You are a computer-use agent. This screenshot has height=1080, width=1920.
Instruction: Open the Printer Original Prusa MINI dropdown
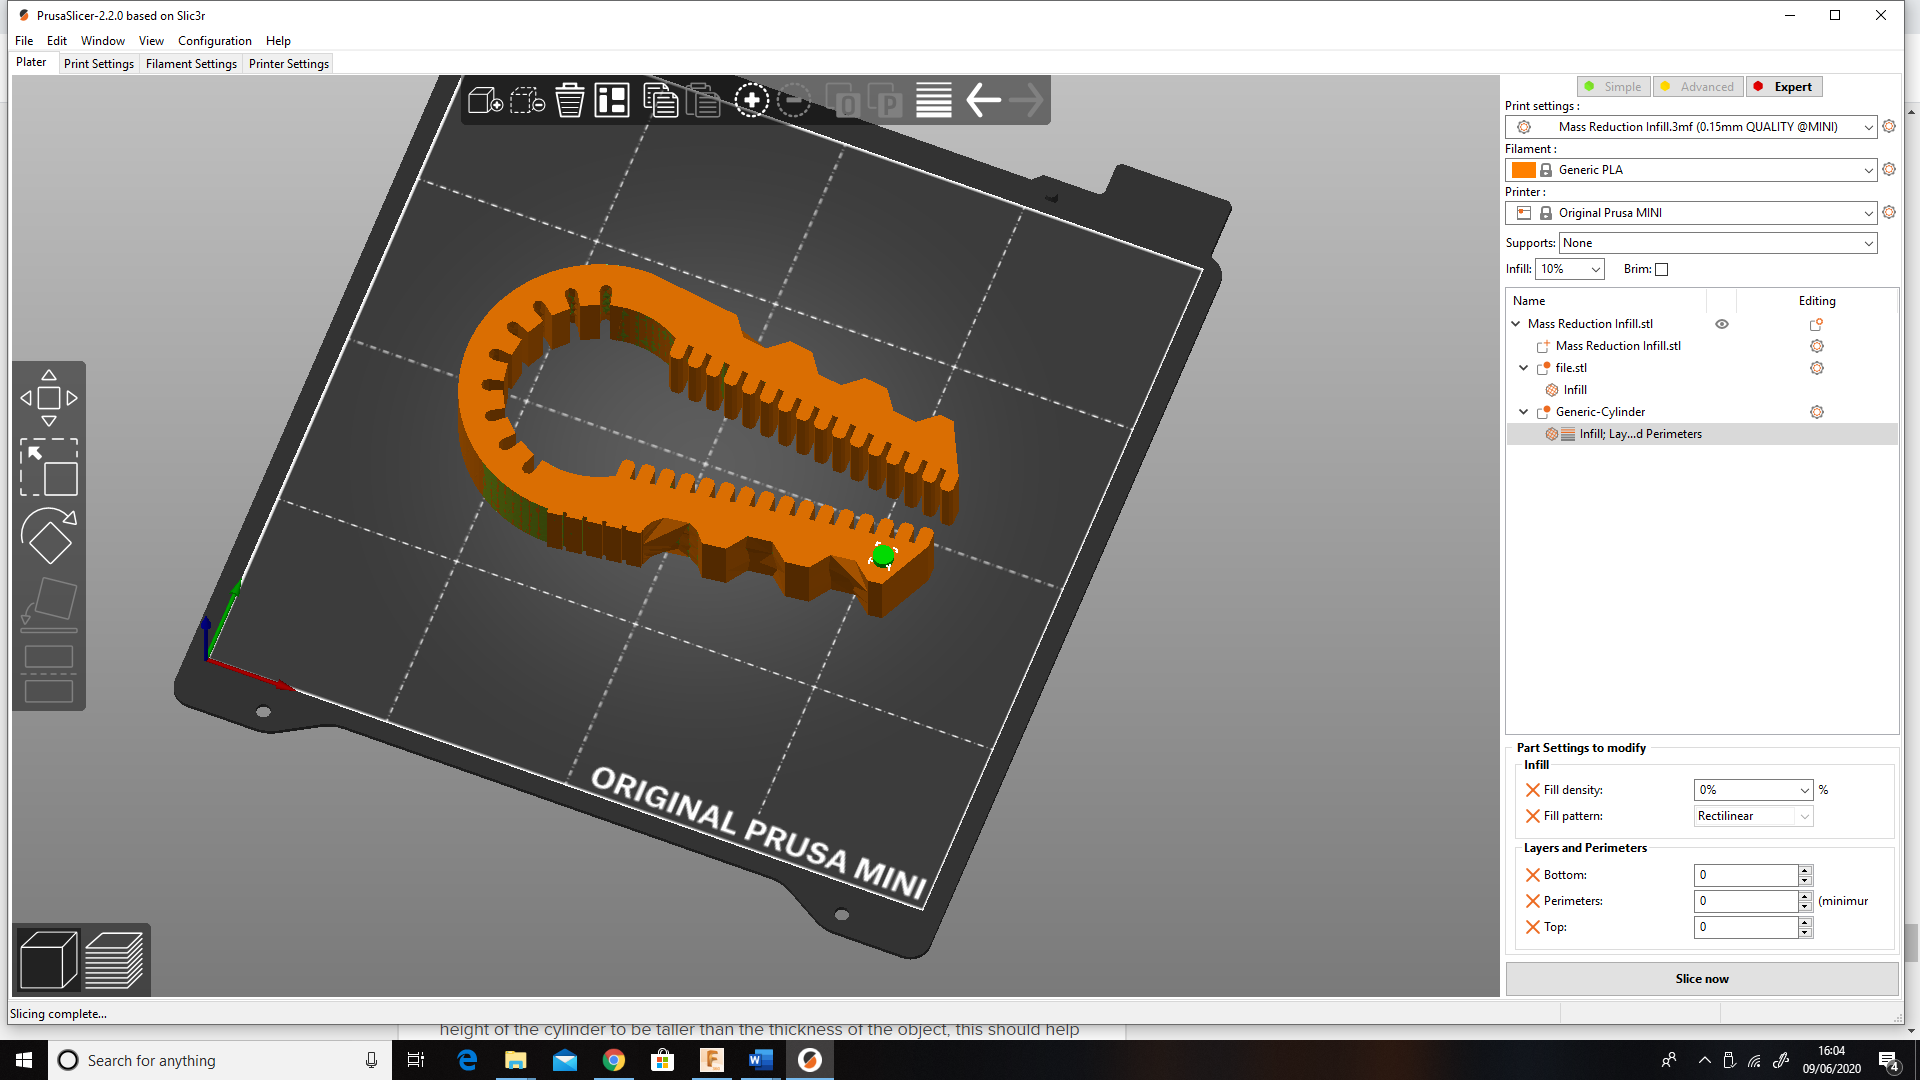click(1691, 213)
